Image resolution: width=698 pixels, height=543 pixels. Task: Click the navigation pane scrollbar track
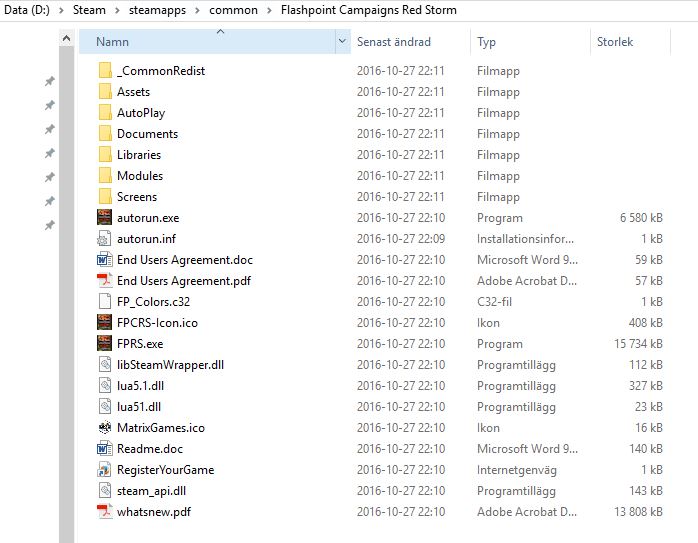(x=66, y=294)
